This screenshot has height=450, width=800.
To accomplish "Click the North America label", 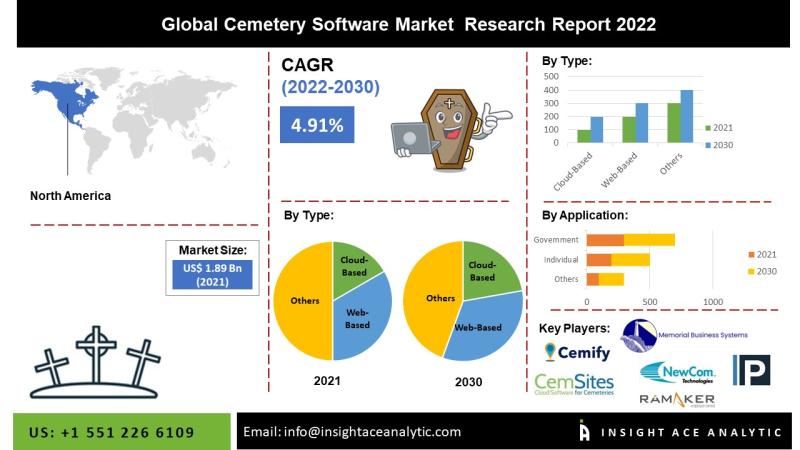I will (70, 196).
